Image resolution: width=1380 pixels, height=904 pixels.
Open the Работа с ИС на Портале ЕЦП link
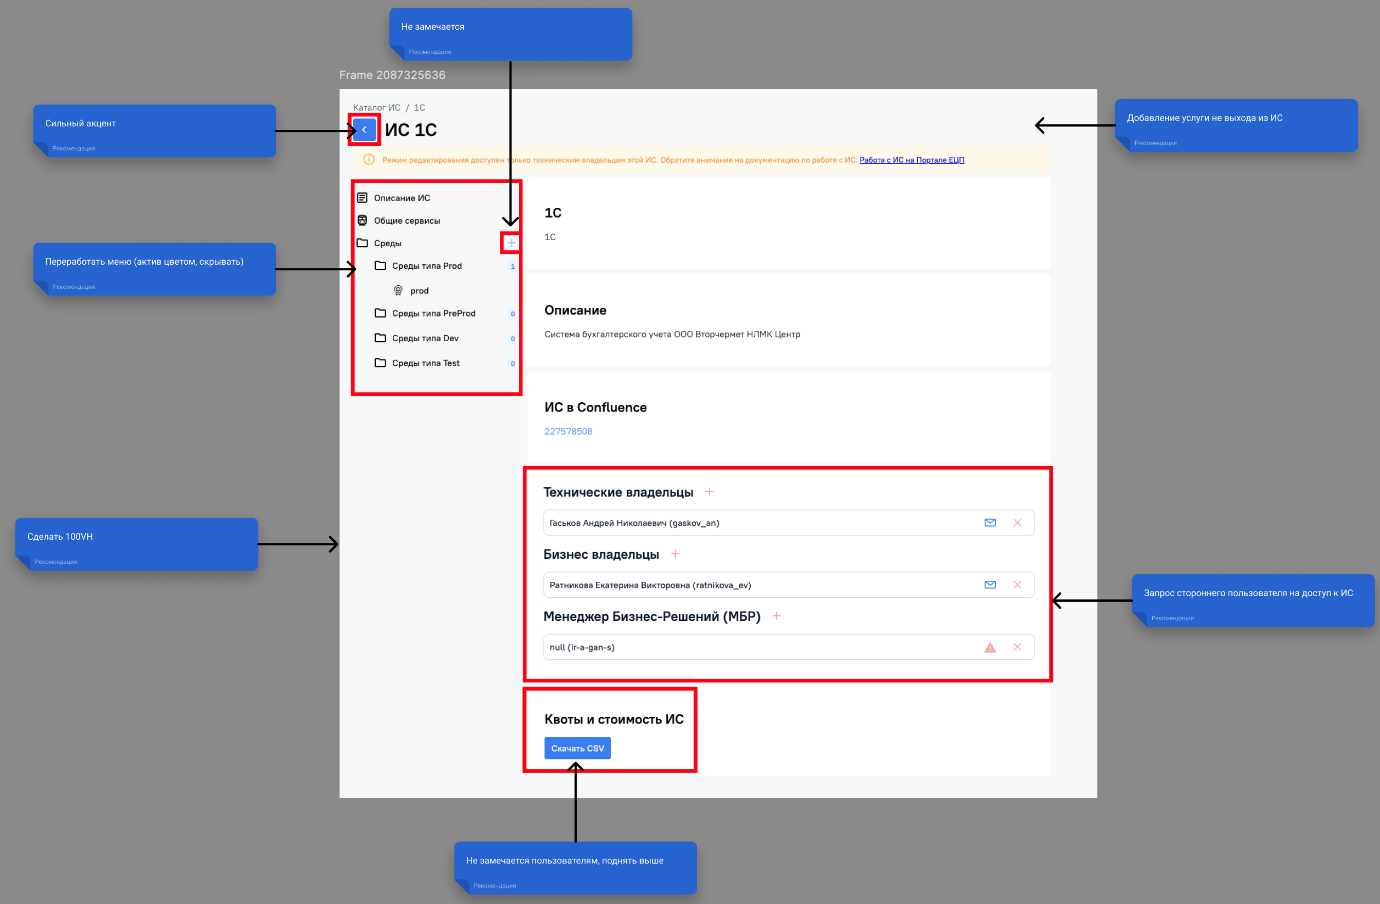(913, 159)
